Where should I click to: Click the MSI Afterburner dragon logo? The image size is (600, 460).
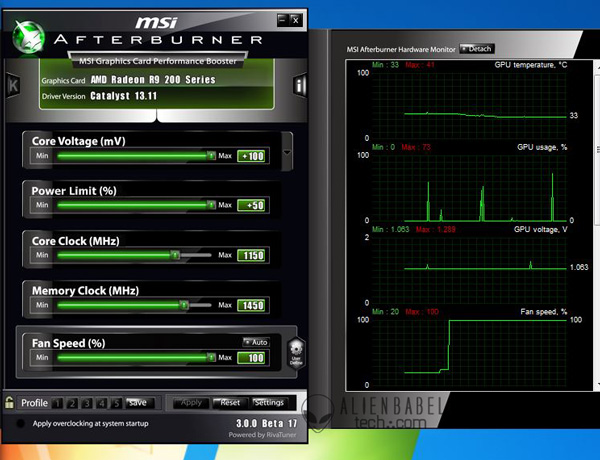pos(29,37)
